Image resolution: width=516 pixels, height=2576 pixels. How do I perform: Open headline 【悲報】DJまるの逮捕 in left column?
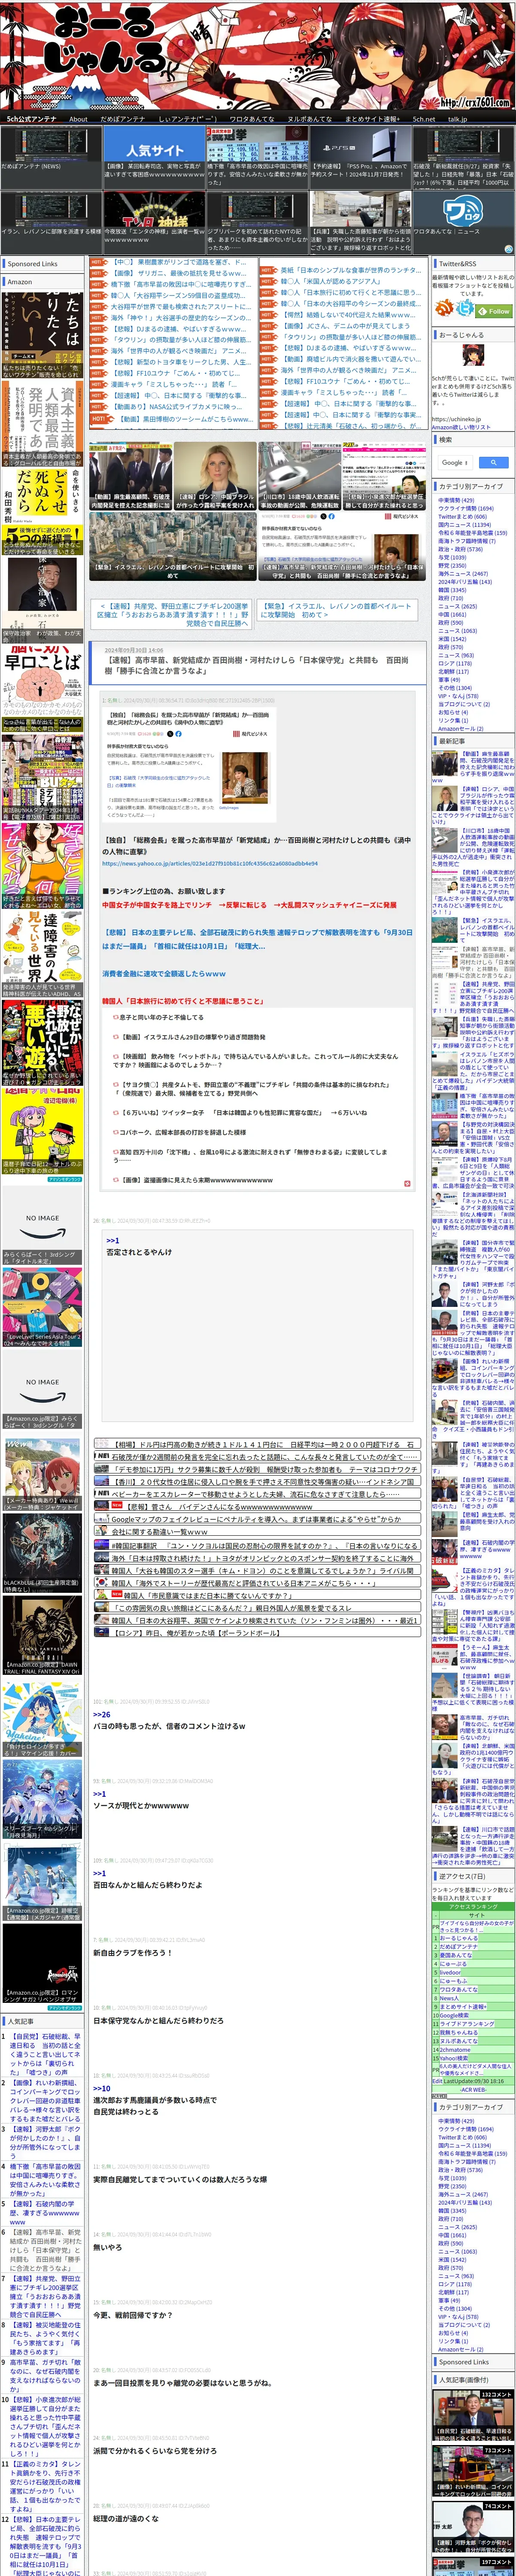click(178, 329)
